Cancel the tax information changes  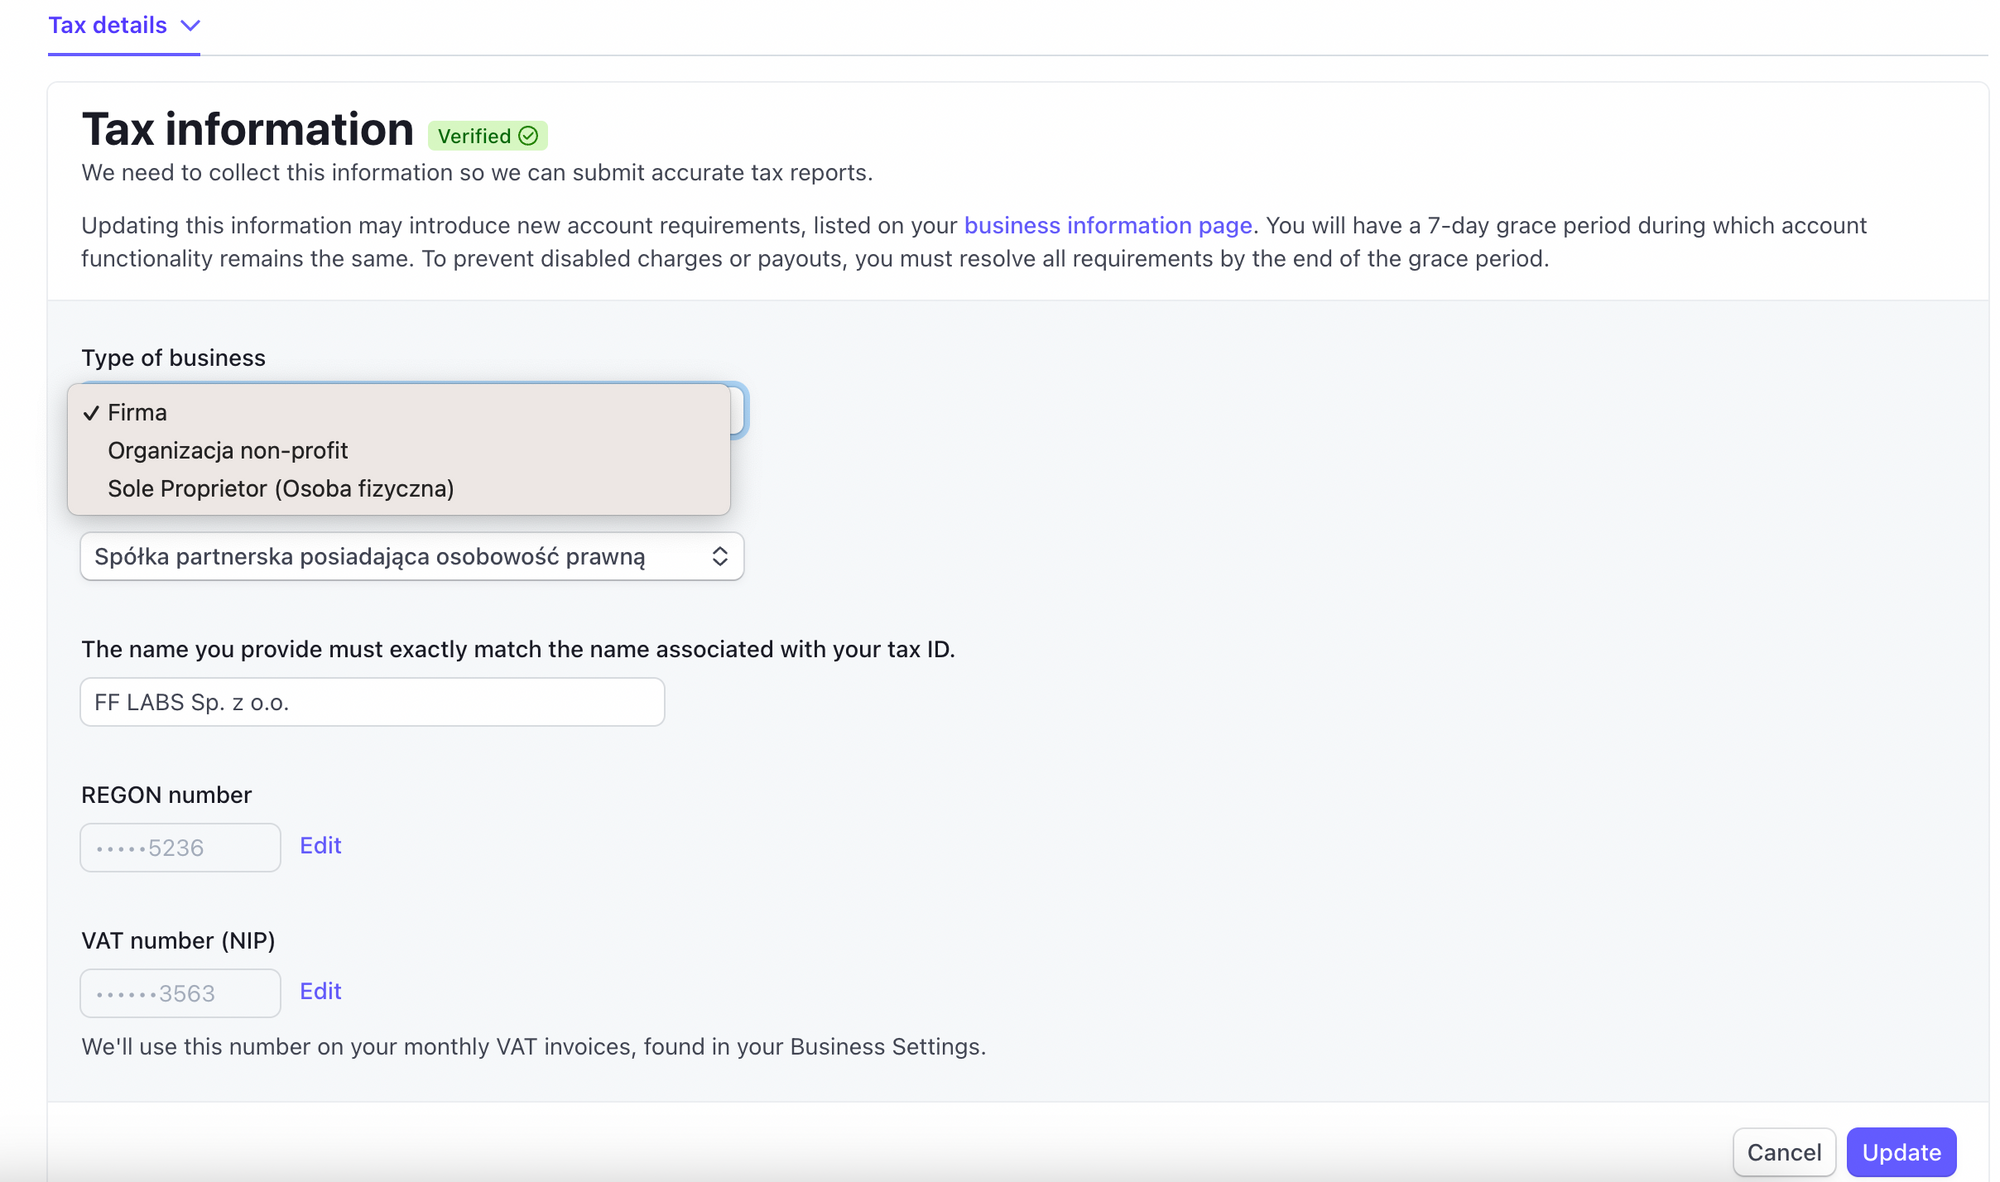1784,1152
